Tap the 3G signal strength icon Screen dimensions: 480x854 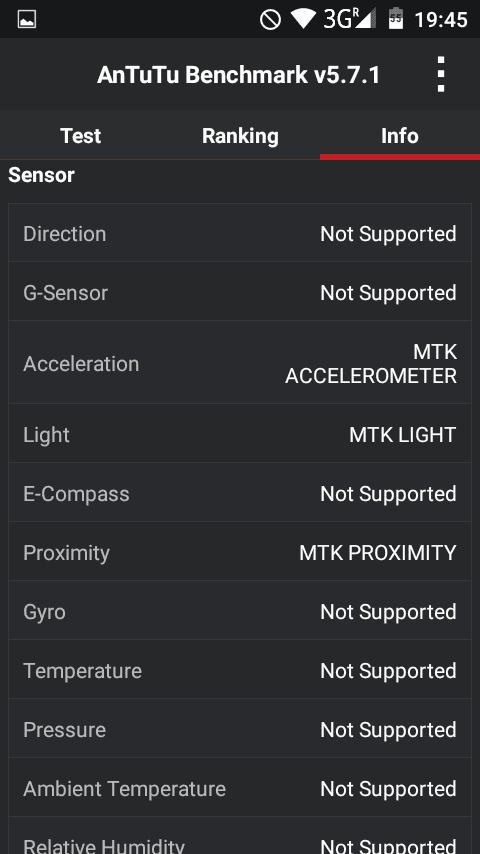[350, 19]
